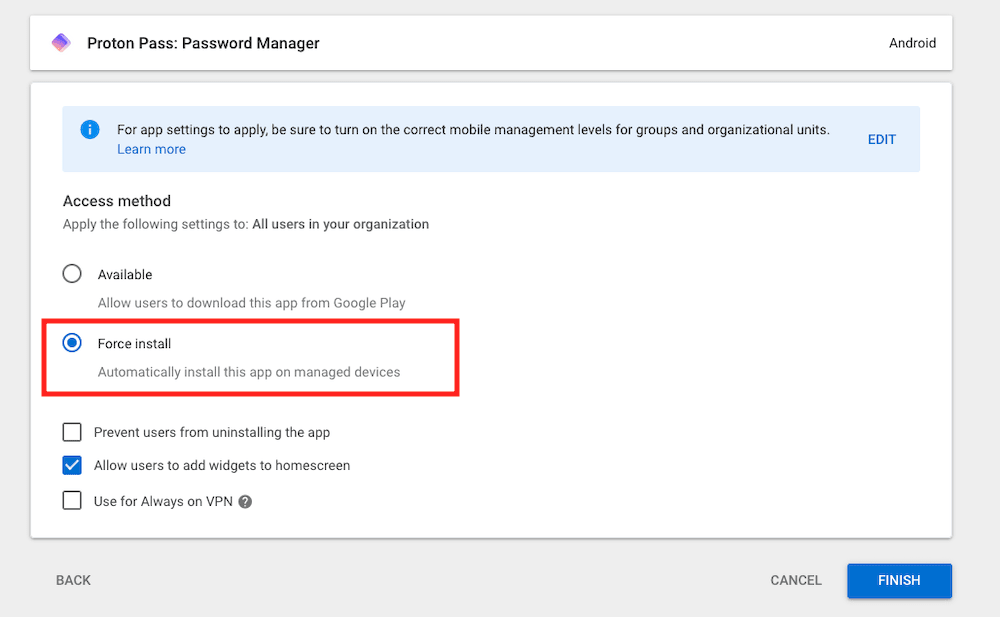1000x617 pixels.
Task: Click the Access method heading
Action: 116,200
